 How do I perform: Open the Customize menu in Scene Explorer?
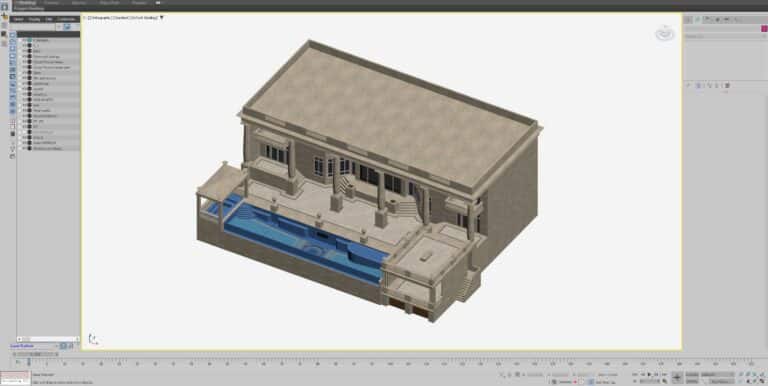click(66, 19)
